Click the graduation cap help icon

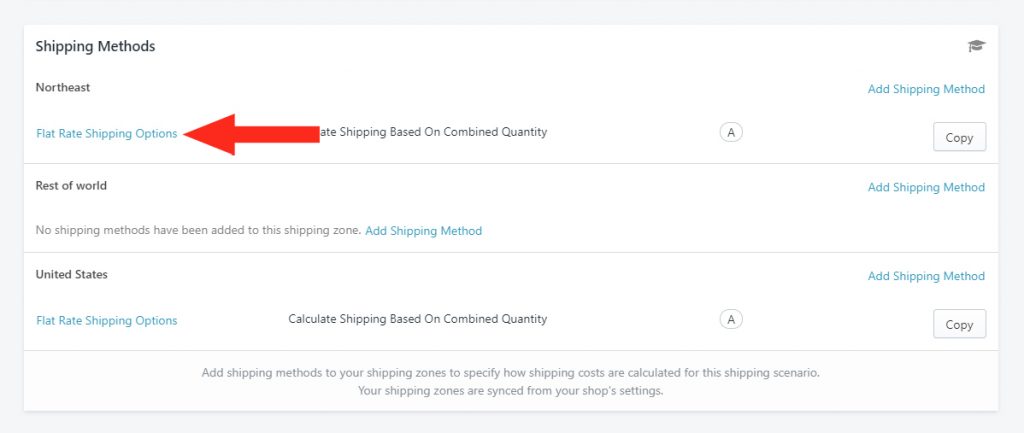tap(976, 46)
